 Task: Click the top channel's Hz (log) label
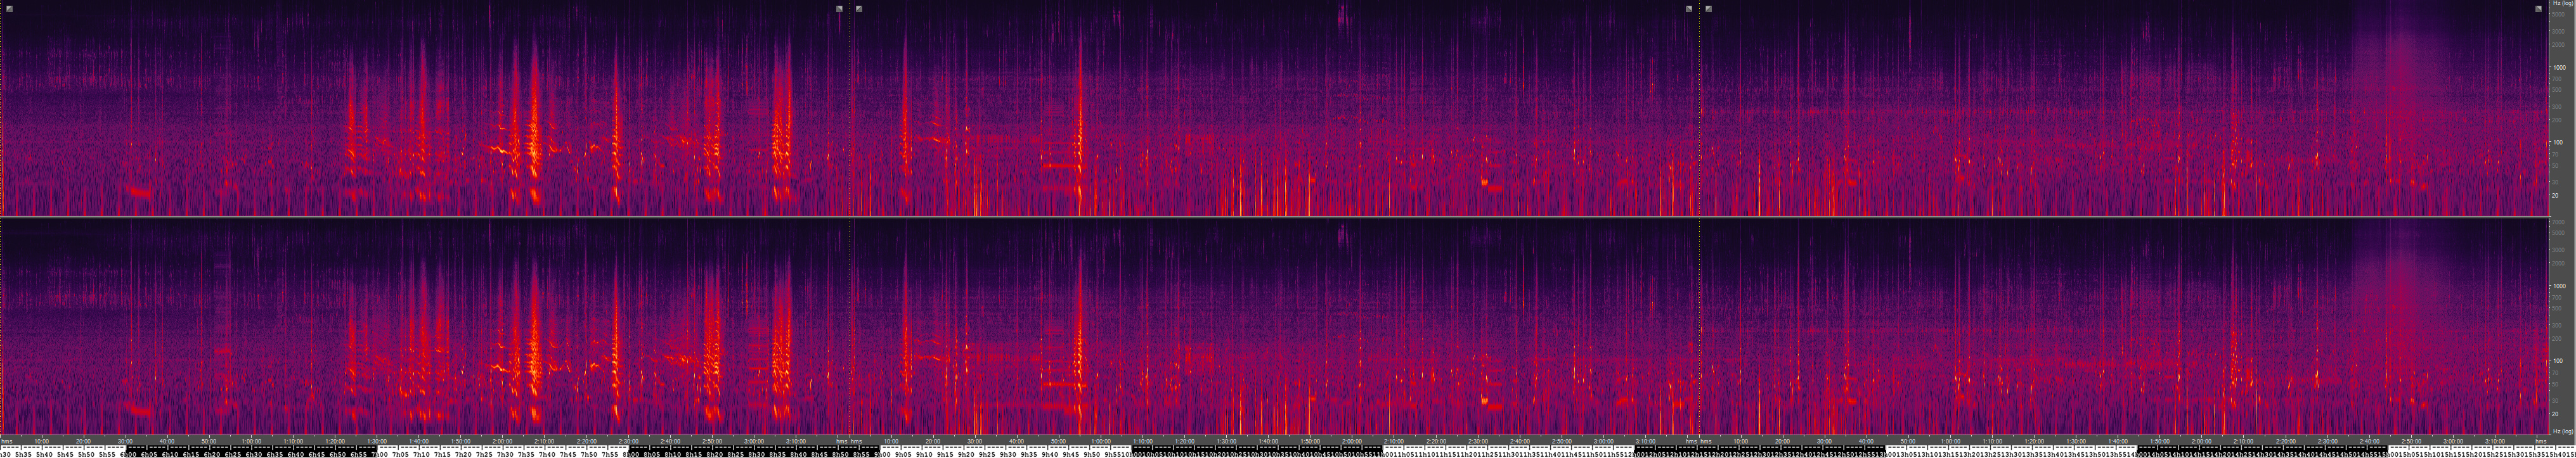tap(2561, 4)
